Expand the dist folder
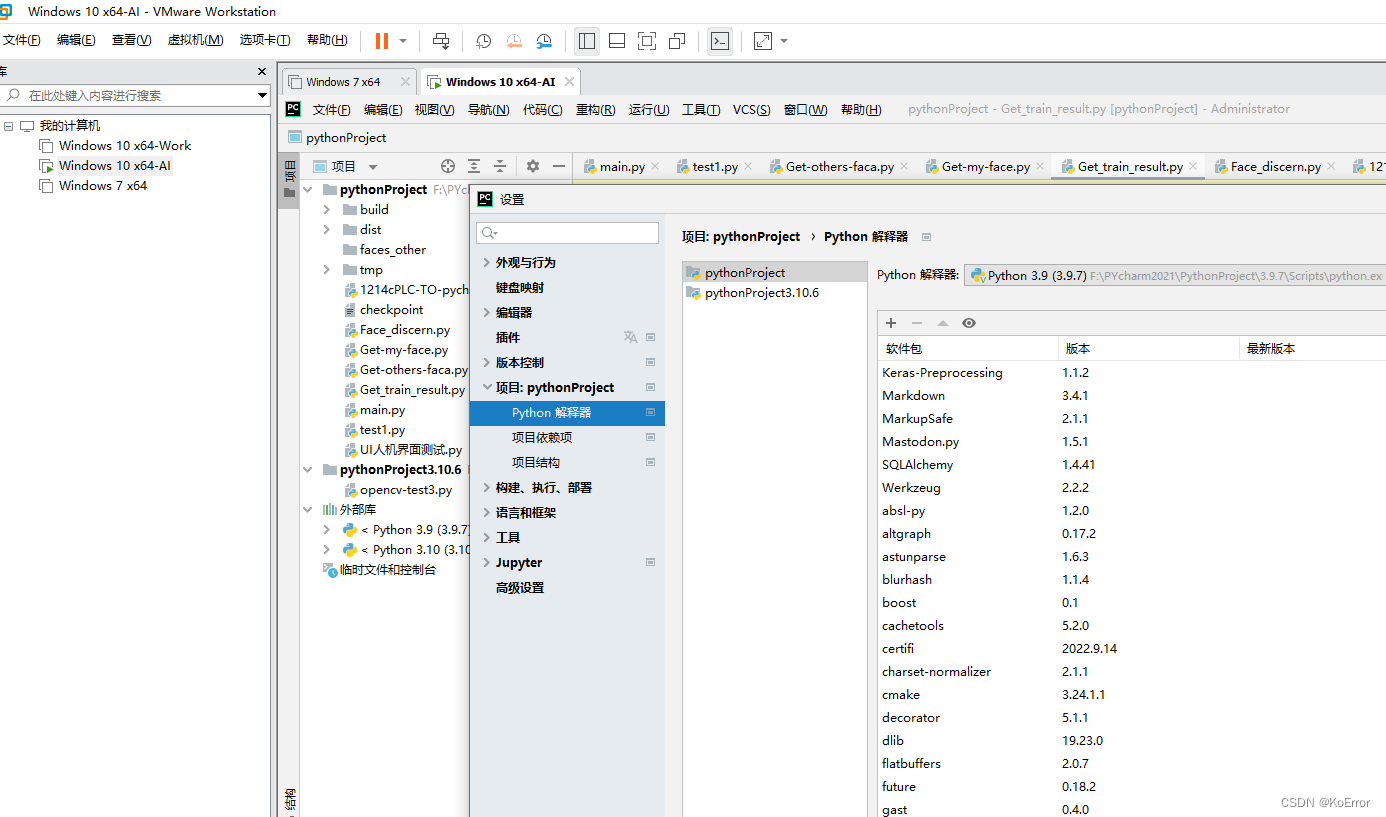Image resolution: width=1386 pixels, height=817 pixels. 327,230
